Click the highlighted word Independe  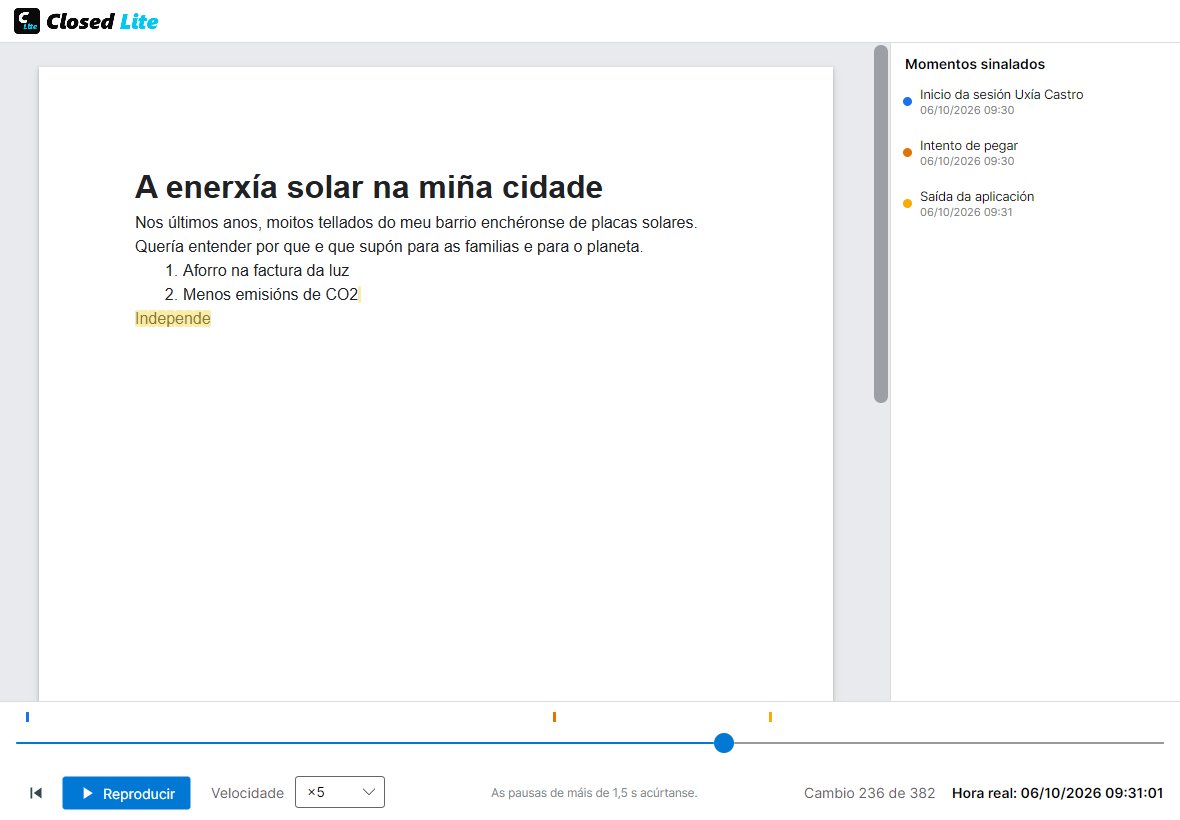(x=172, y=318)
